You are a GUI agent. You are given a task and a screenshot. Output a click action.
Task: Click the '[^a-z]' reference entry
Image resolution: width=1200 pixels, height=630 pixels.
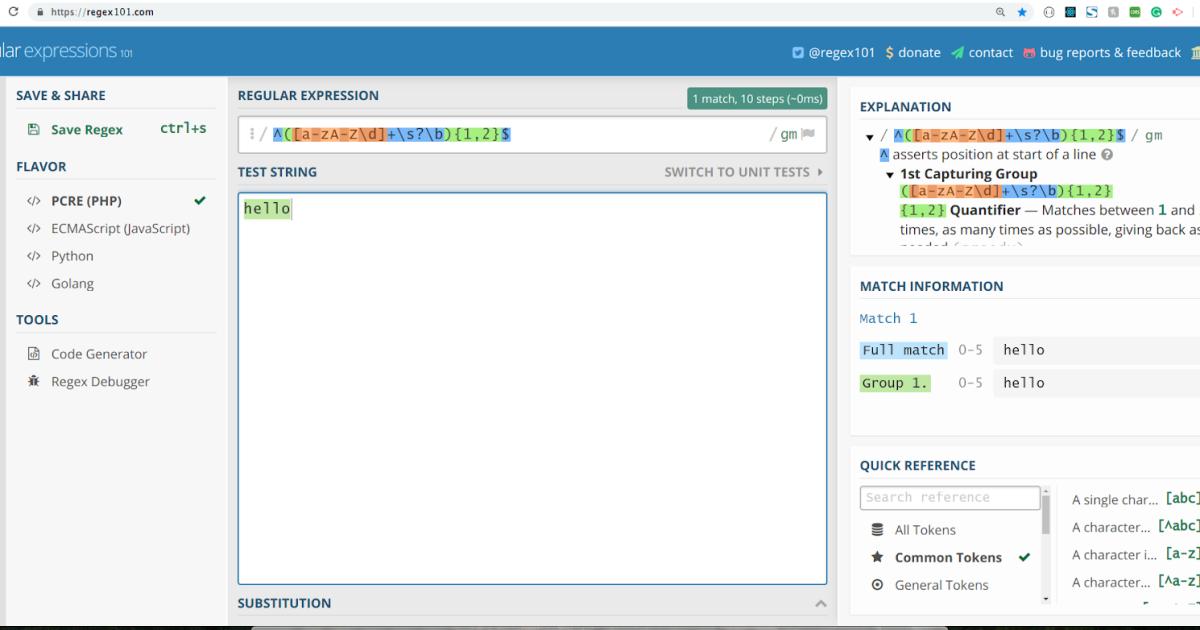(1135, 582)
